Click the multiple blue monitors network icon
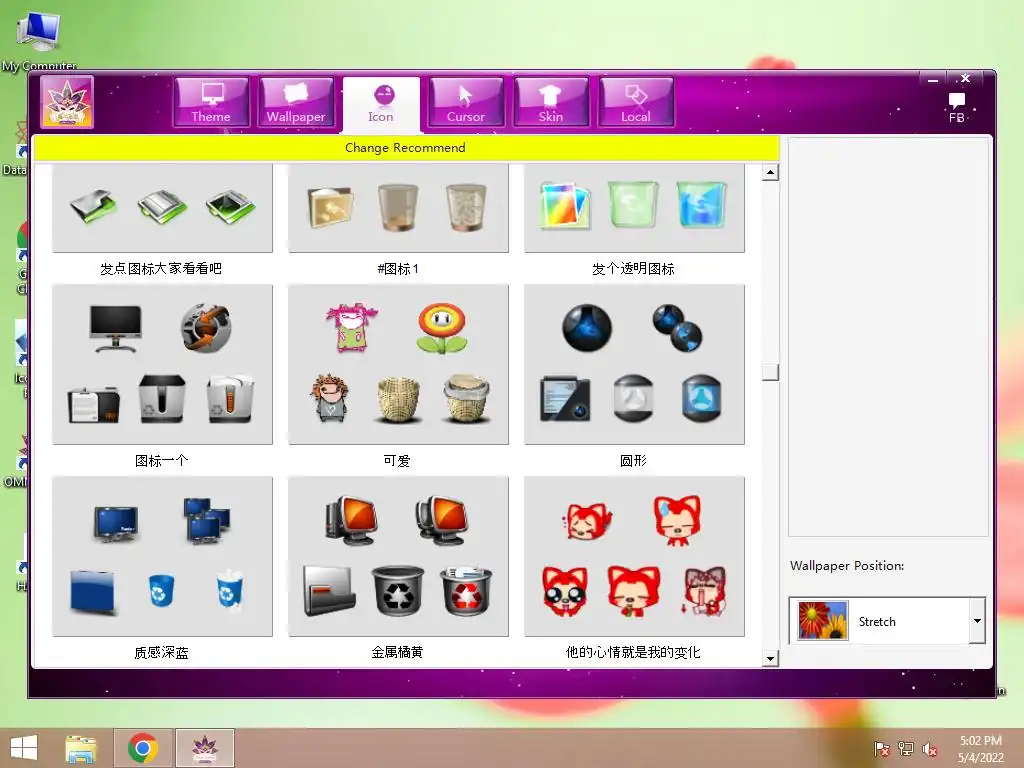Screen dimensions: 1024x768 (206, 521)
